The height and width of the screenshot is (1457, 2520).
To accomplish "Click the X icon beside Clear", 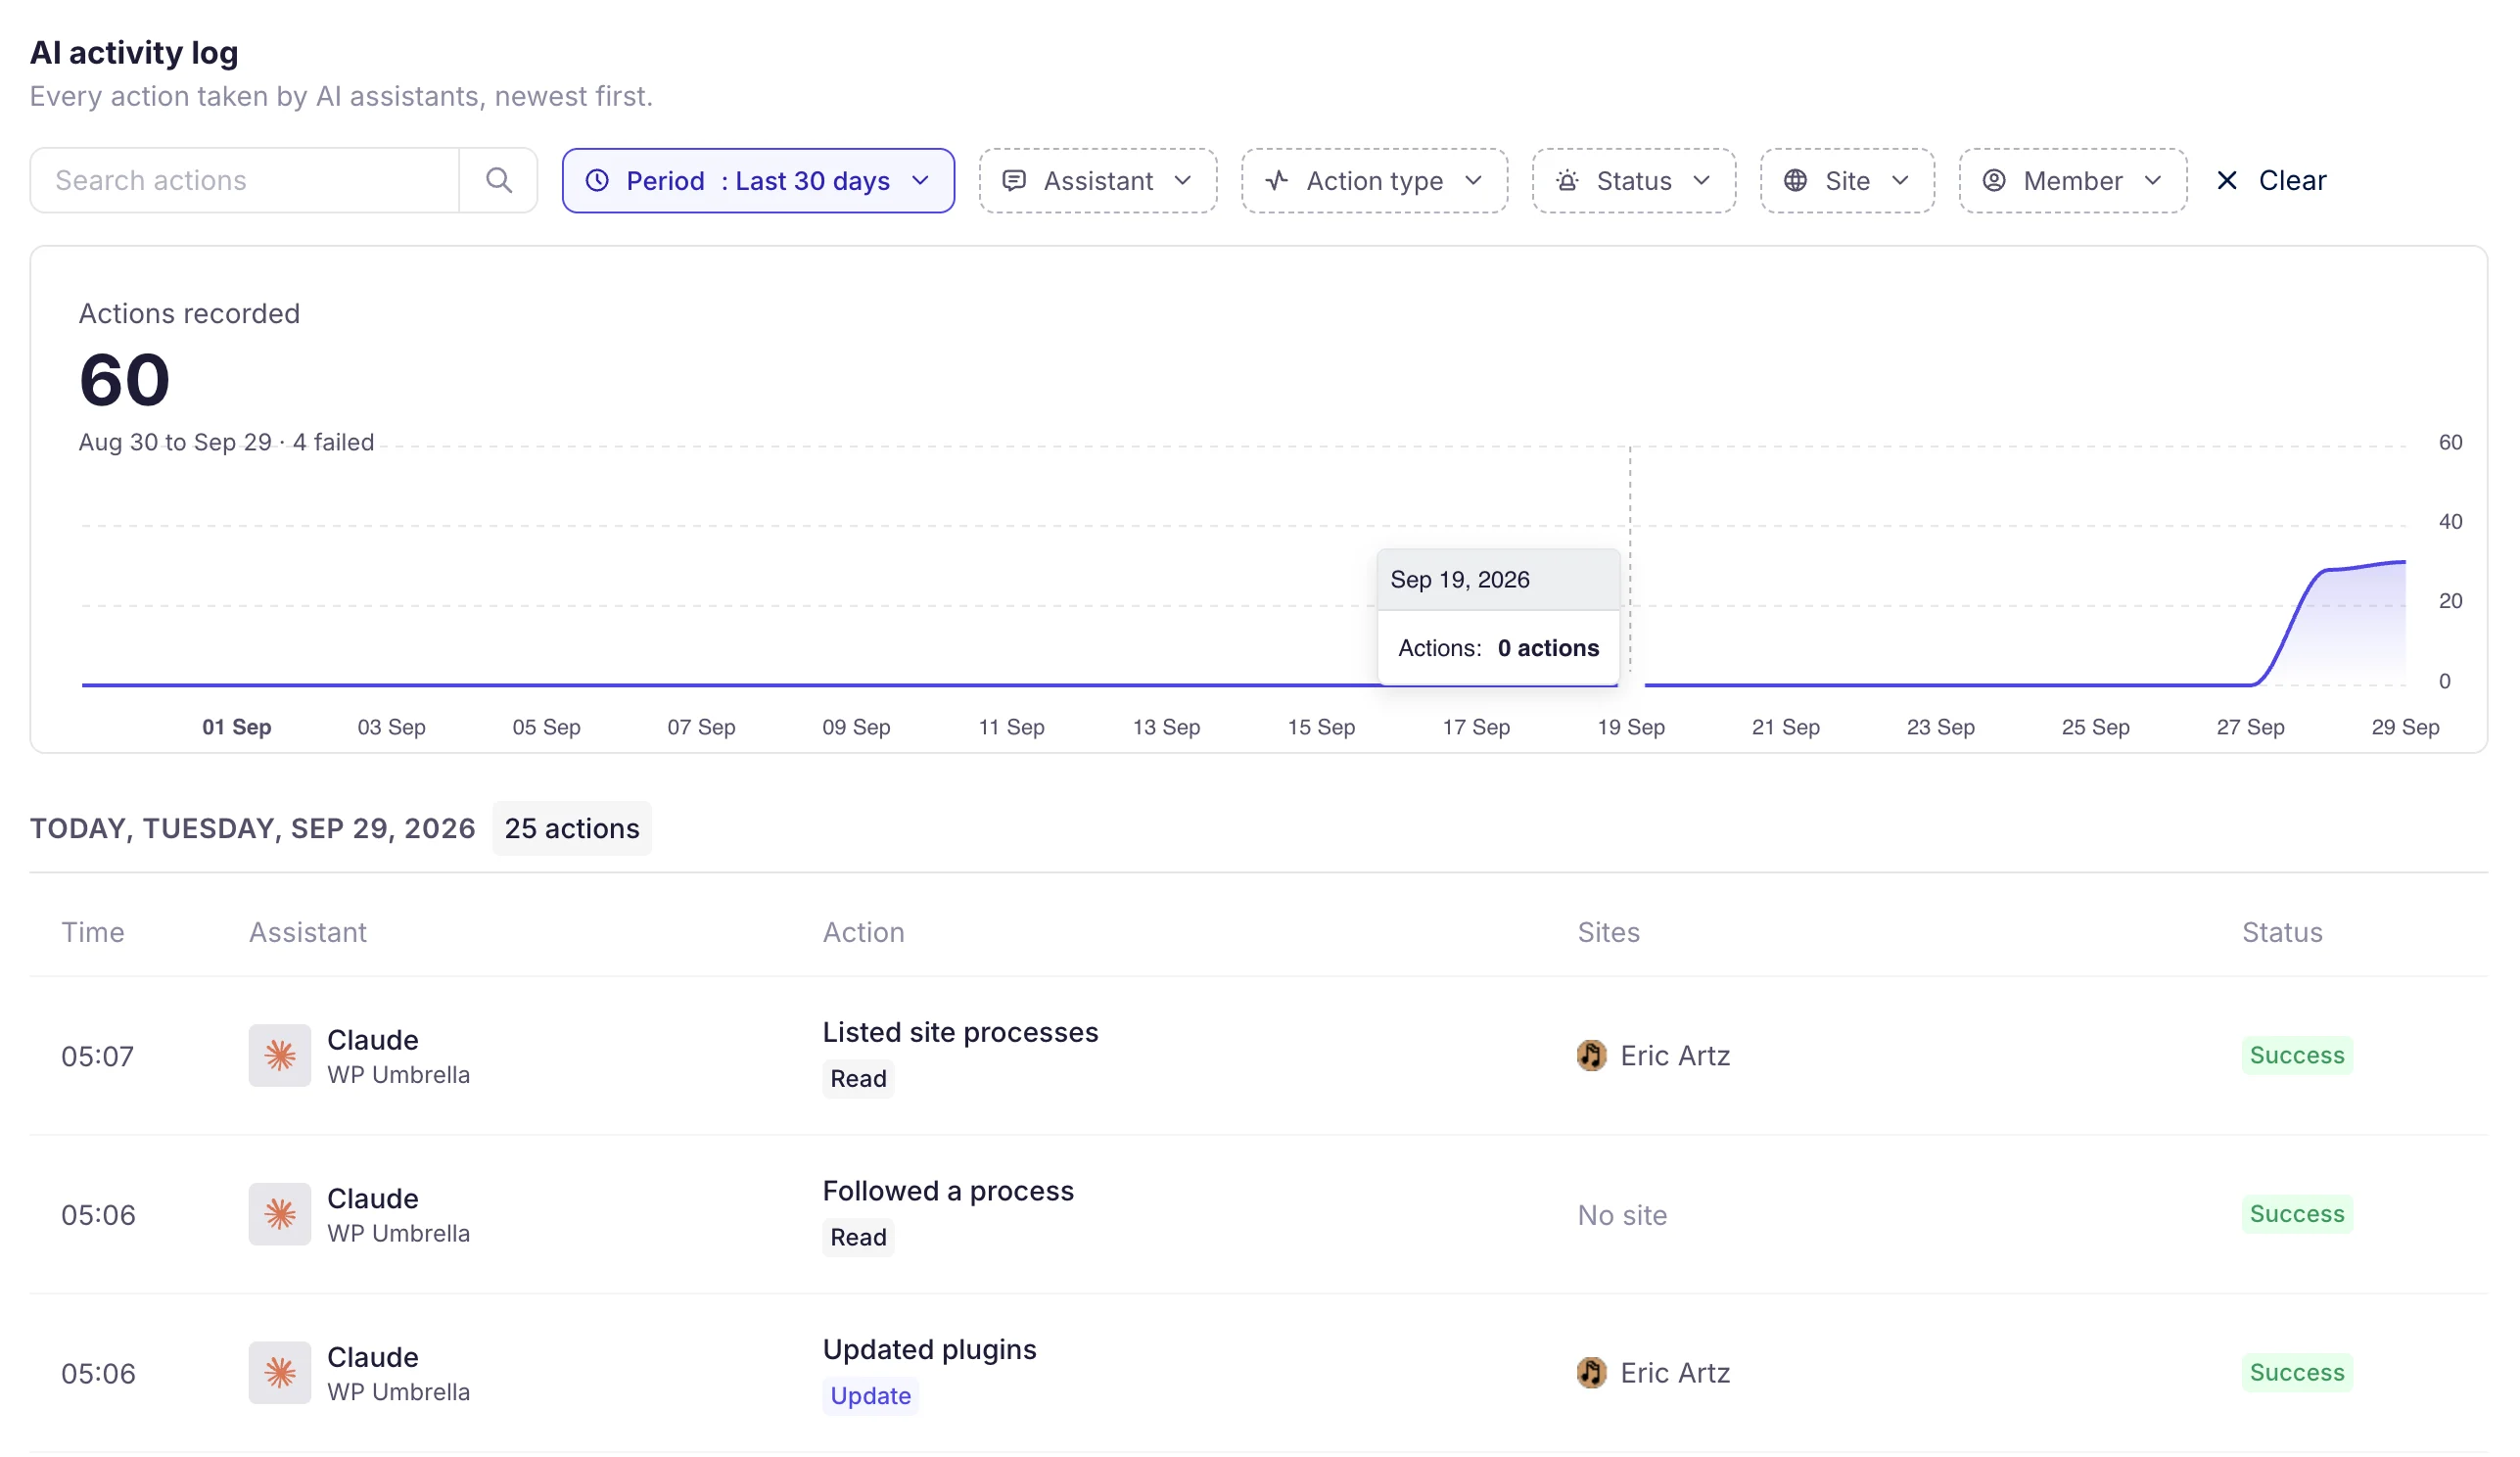I will click(x=2227, y=180).
